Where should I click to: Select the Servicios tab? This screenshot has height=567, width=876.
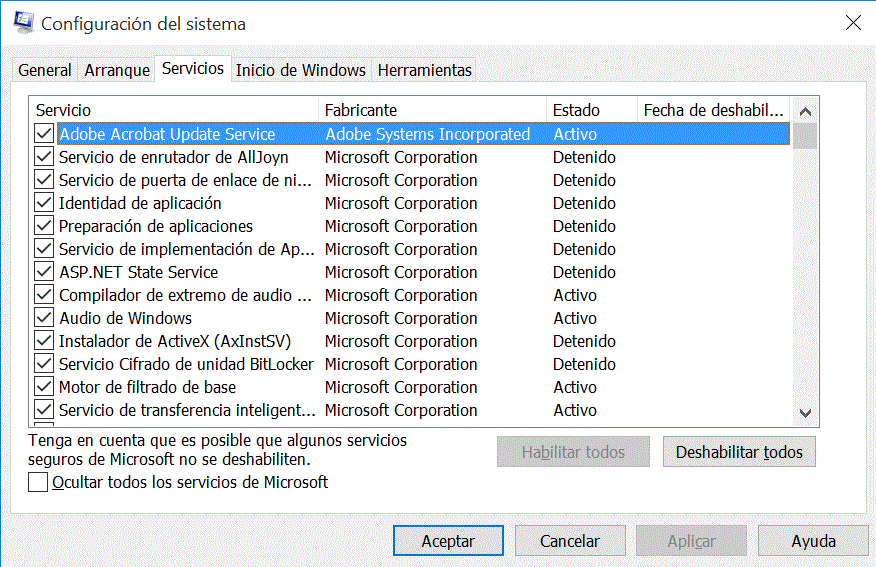pos(193,69)
